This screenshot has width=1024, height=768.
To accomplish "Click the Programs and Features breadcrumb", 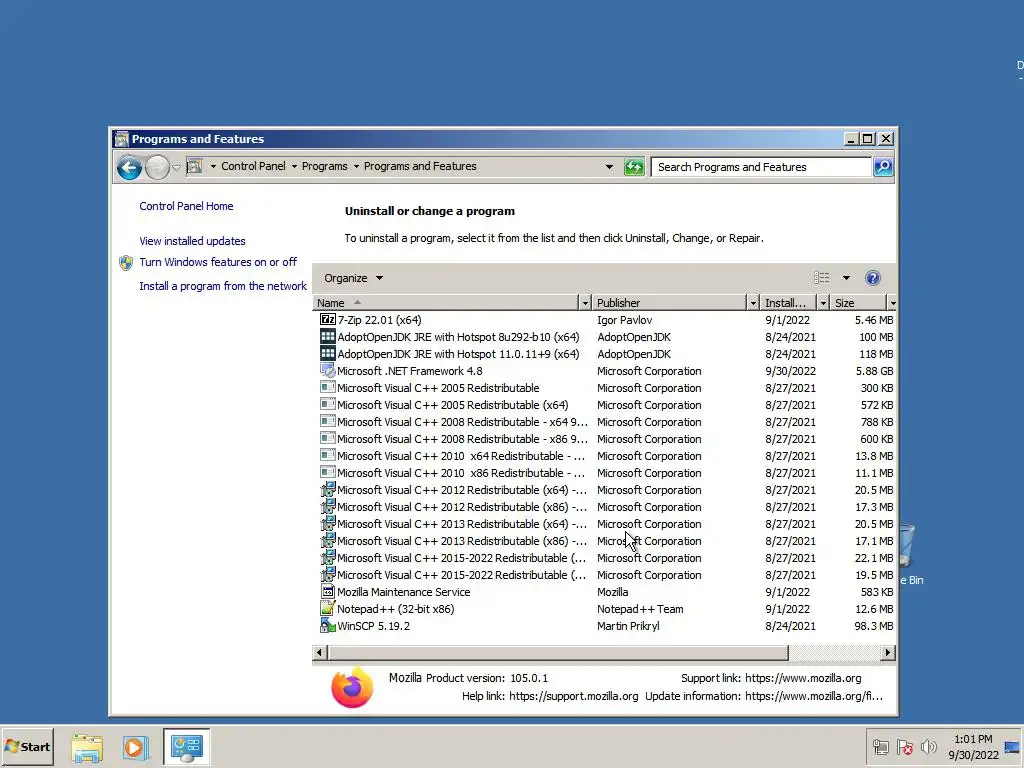I will (x=420, y=167).
